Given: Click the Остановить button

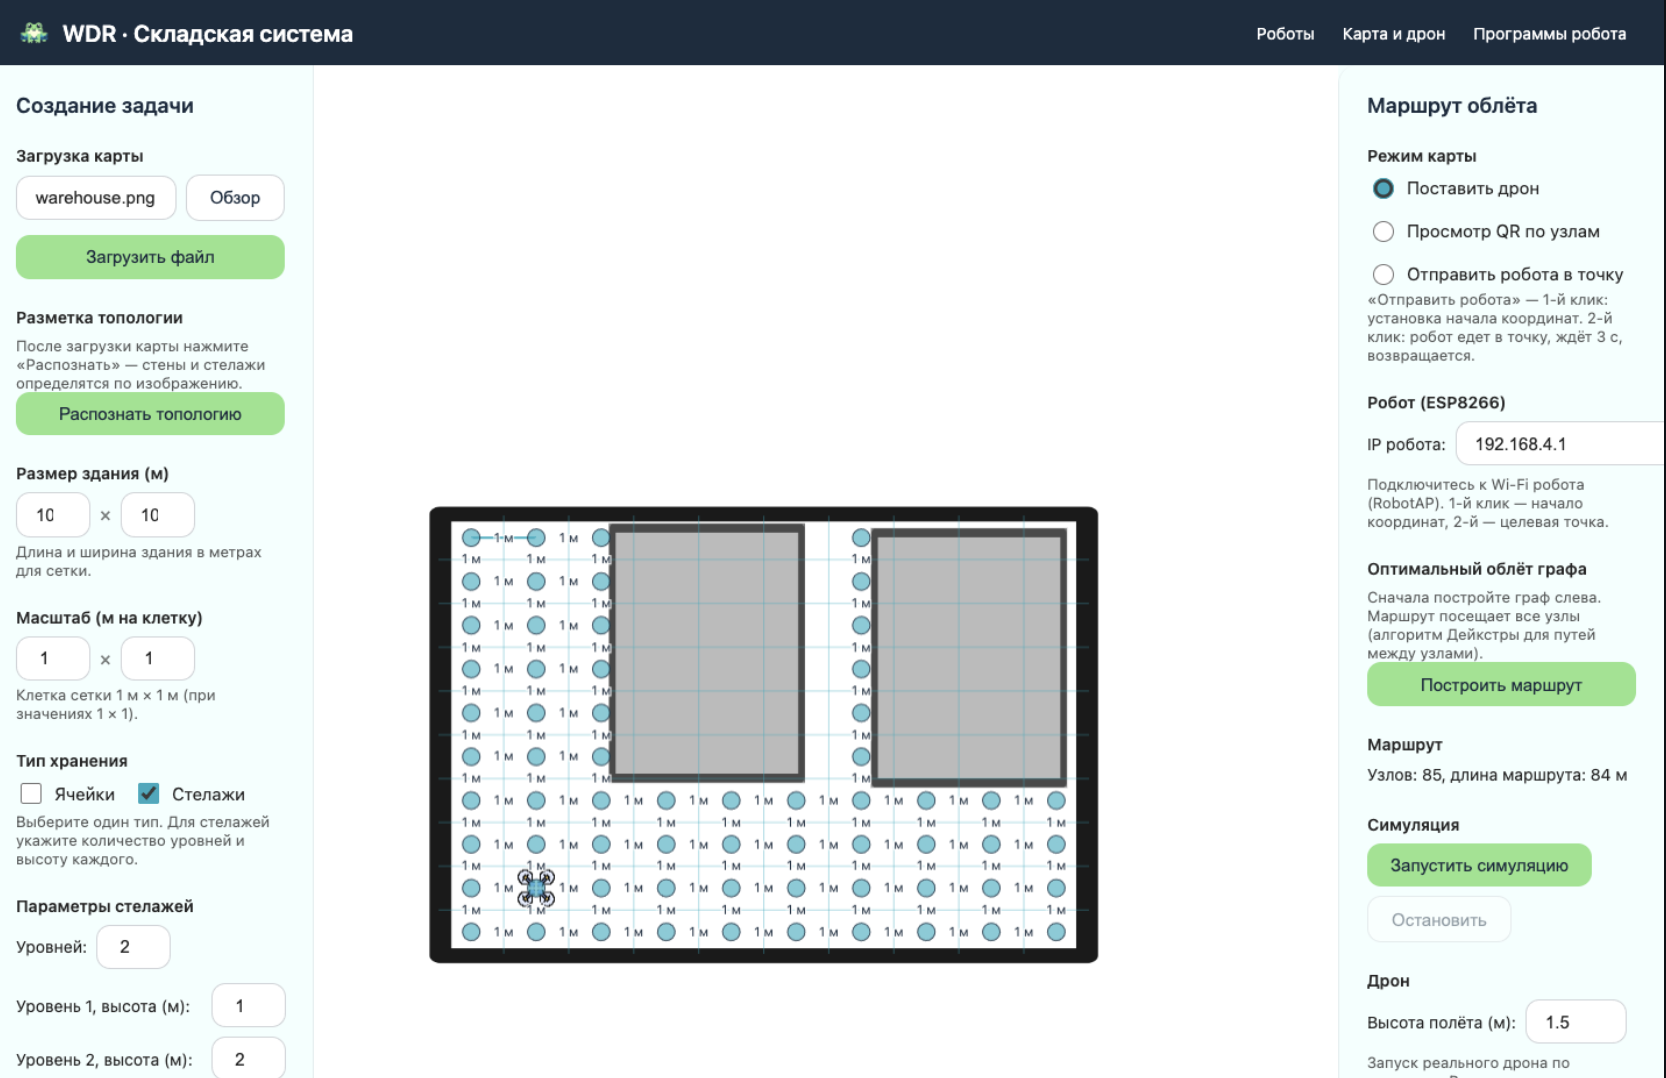Looking at the screenshot, I should (x=1439, y=920).
